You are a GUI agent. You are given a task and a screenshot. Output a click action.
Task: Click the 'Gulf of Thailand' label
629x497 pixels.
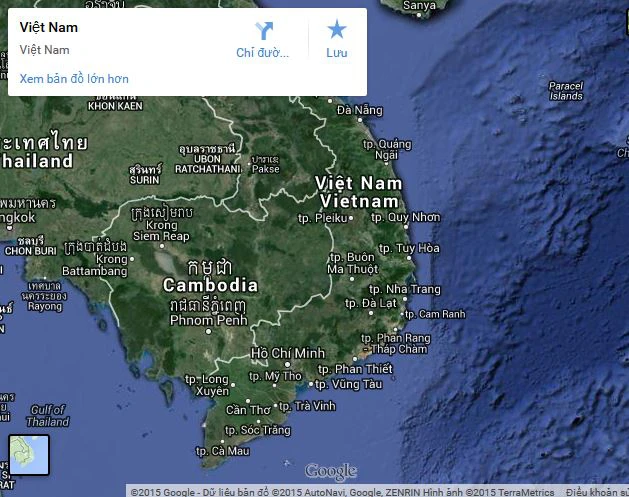(x=48, y=416)
